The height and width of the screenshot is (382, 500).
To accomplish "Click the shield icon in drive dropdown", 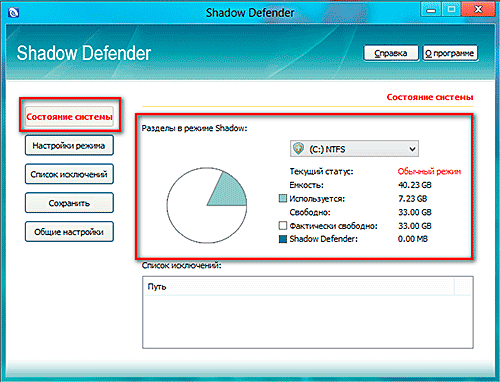I will click(x=298, y=148).
